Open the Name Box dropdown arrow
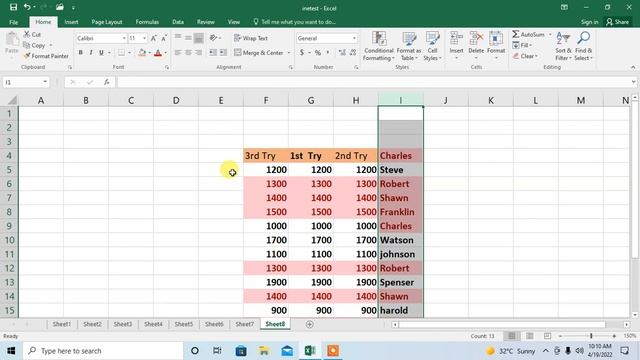This screenshot has width=640, height=360. click(x=44, y=82)
